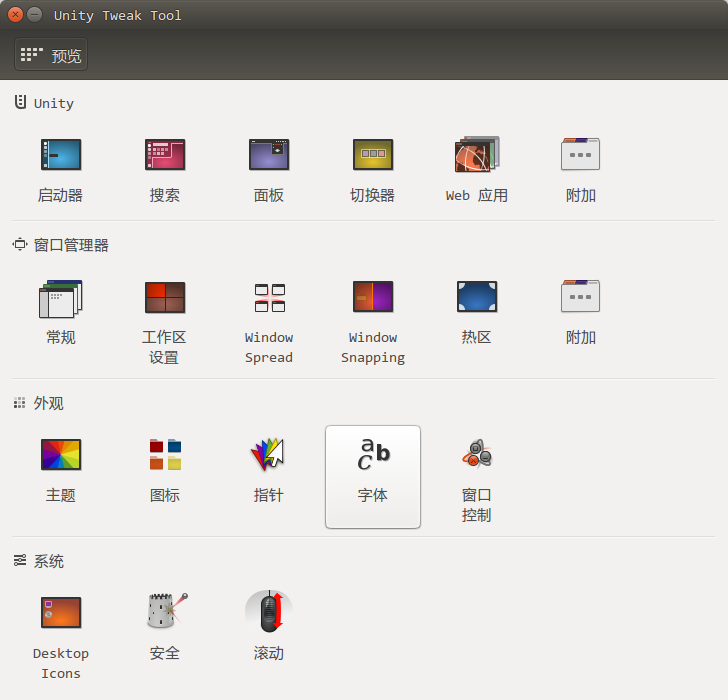
Task: Open the 指针 cursor settings
Action: 269,470
